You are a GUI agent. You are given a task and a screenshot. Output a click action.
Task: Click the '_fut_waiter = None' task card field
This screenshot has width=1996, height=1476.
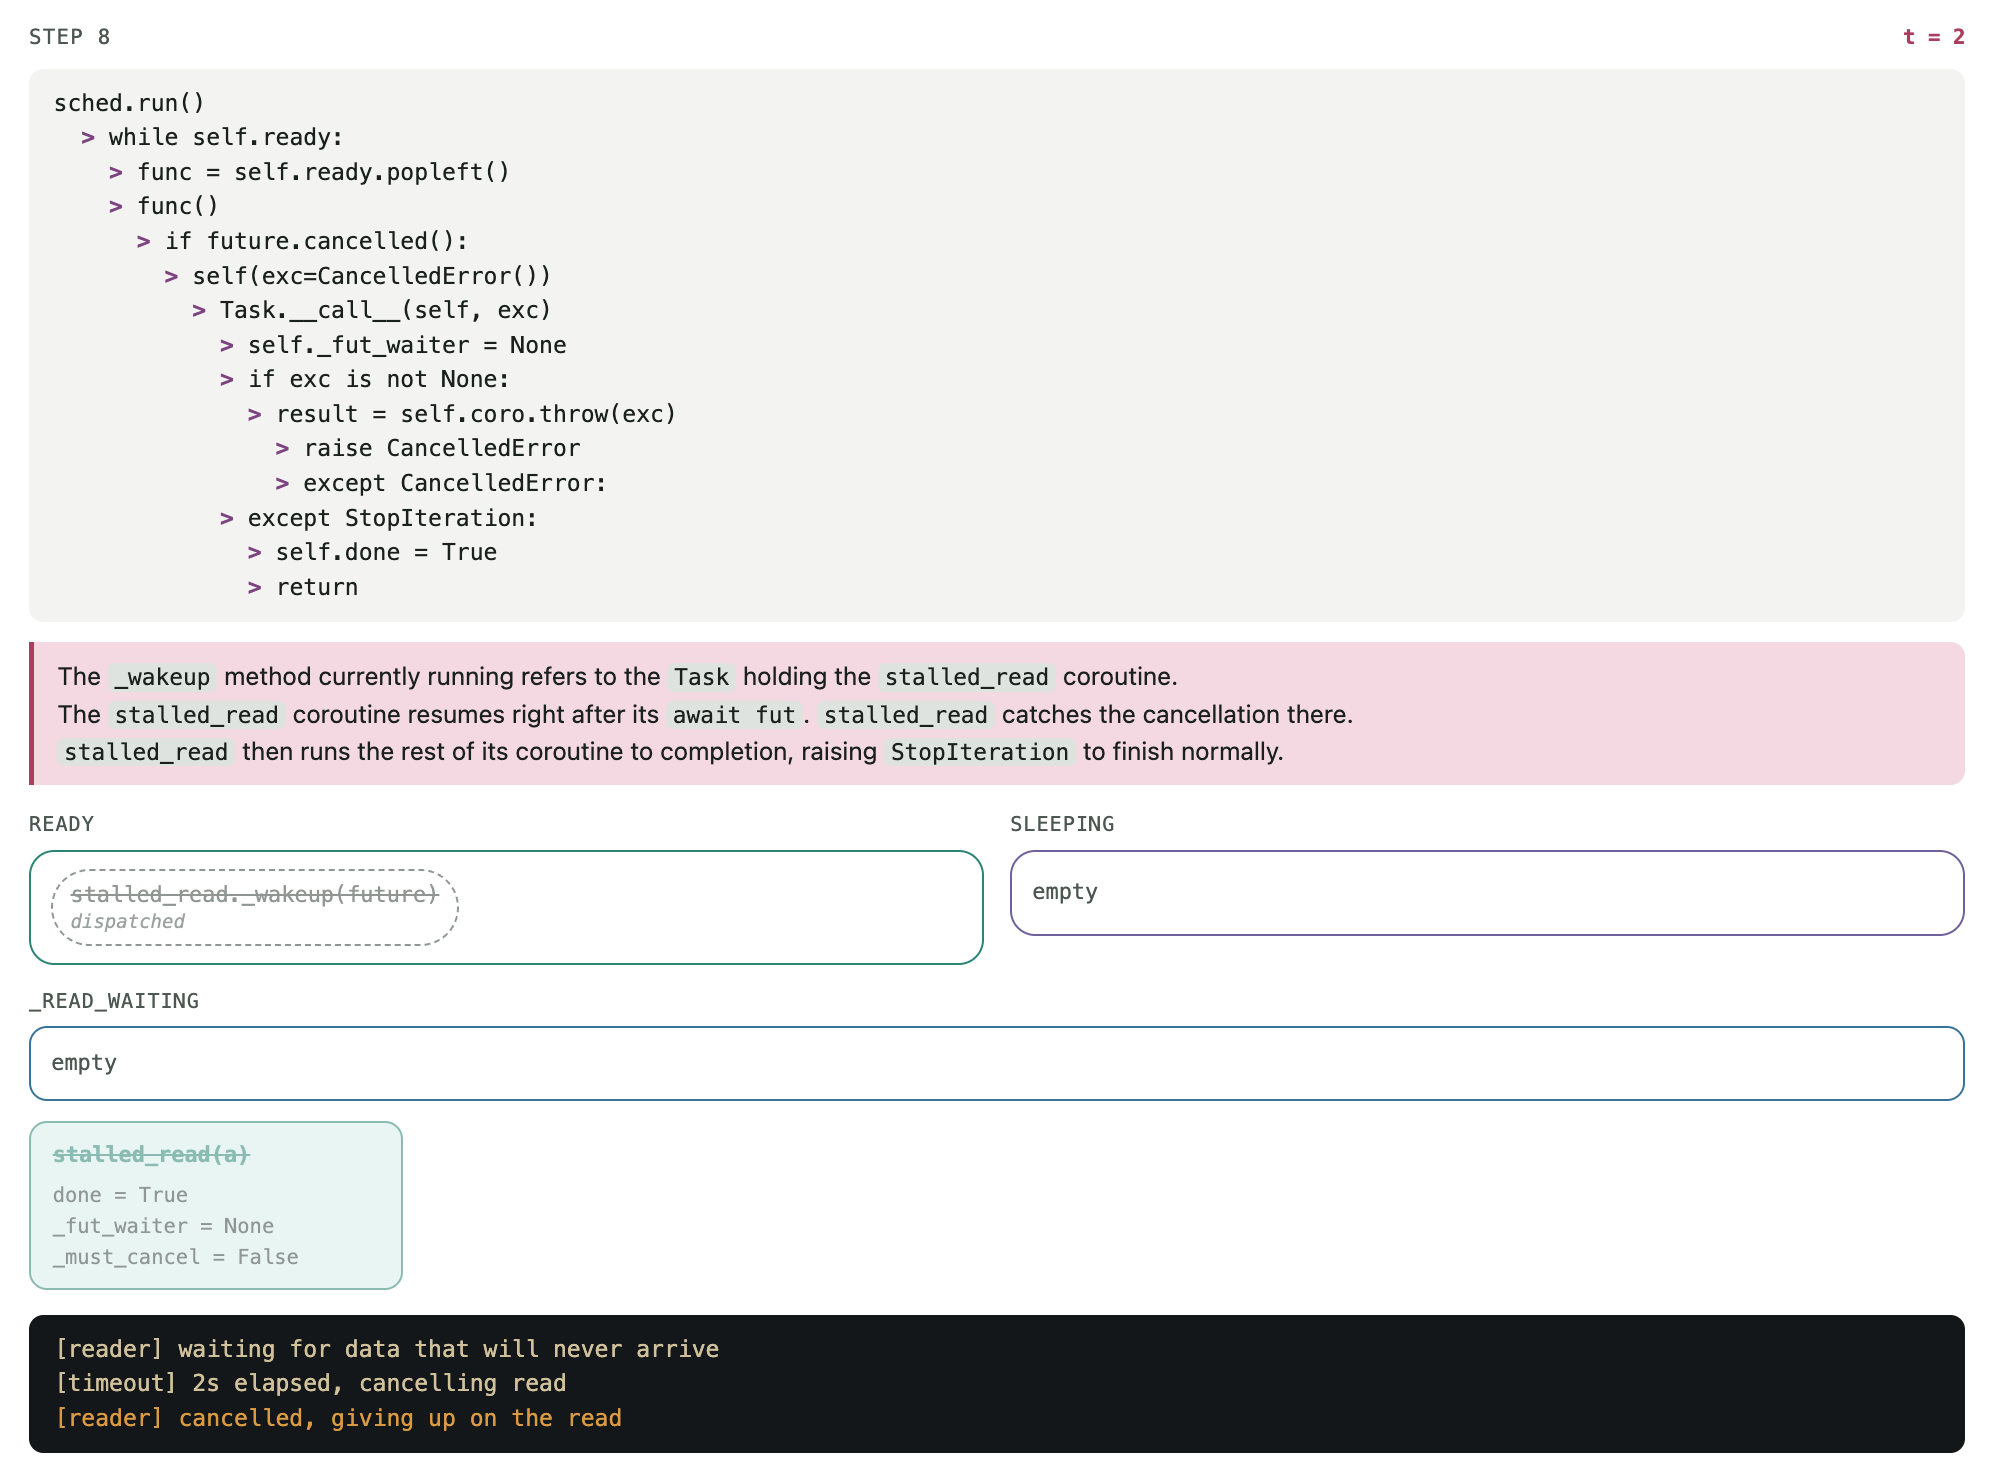(x=163, y=1226)
